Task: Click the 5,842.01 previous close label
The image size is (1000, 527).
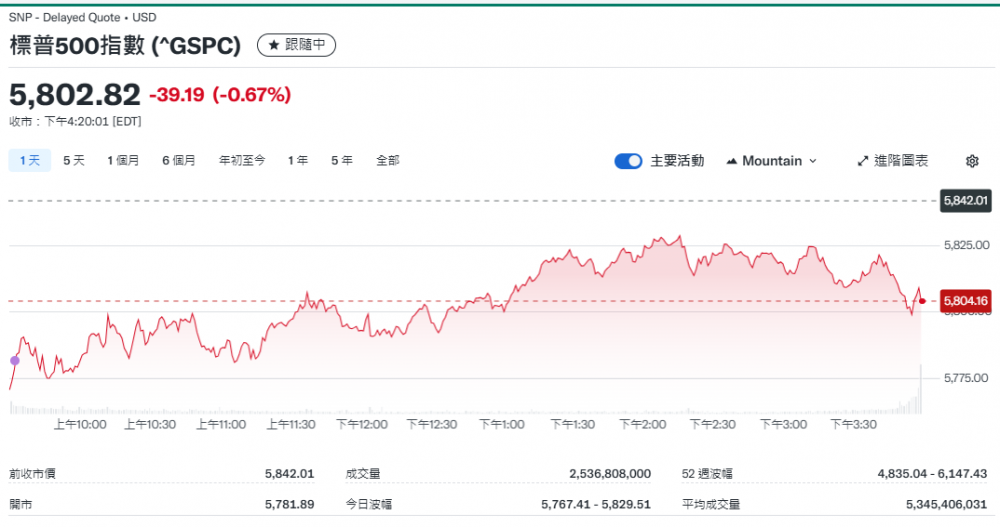Action: (965, 201)
